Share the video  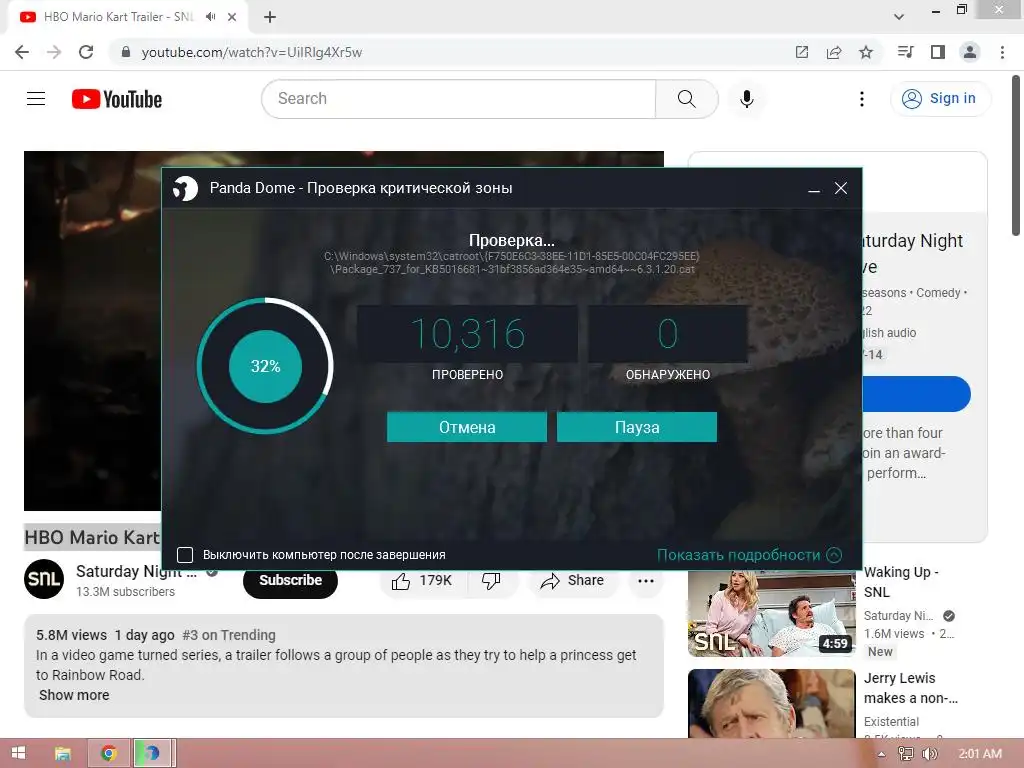[x=571, y=581]
